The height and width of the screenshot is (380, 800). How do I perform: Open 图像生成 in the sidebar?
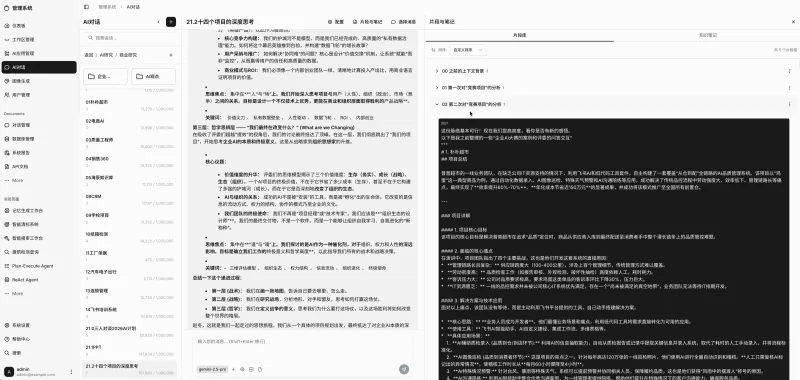[x=39, y=81]
